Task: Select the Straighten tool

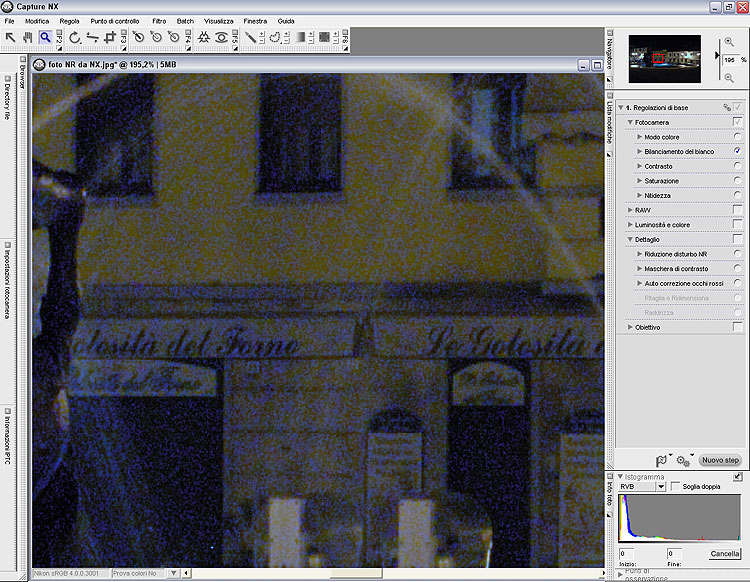Action: [x=92, y=37]
